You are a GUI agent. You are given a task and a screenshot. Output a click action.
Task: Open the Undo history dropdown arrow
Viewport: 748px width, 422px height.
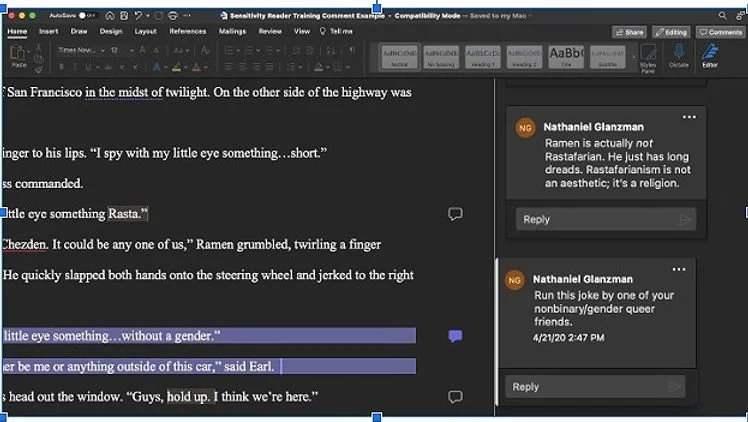coord(147,16)
